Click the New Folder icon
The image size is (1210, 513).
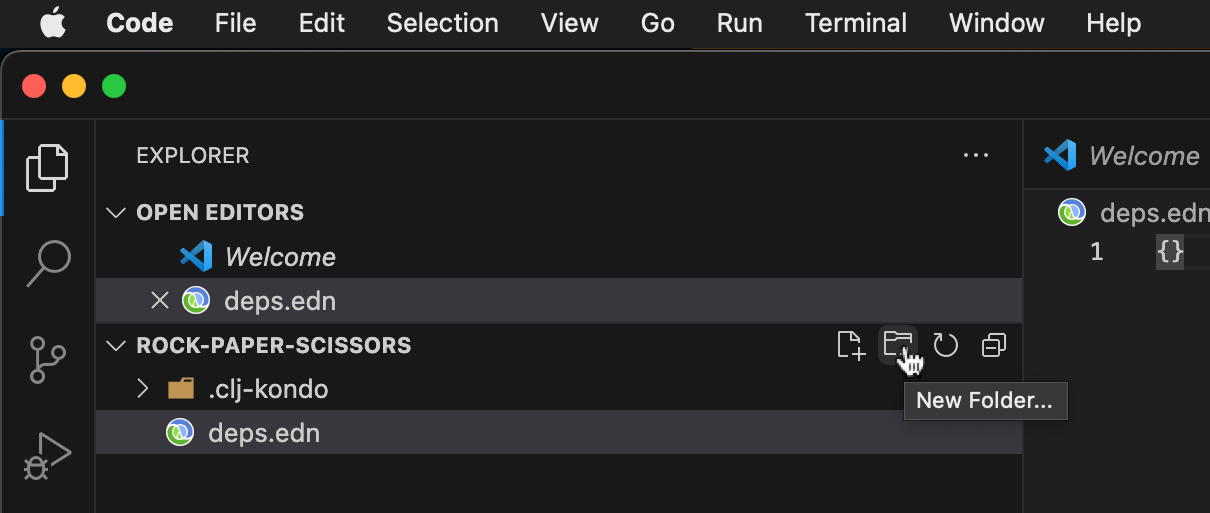point(898,345)
